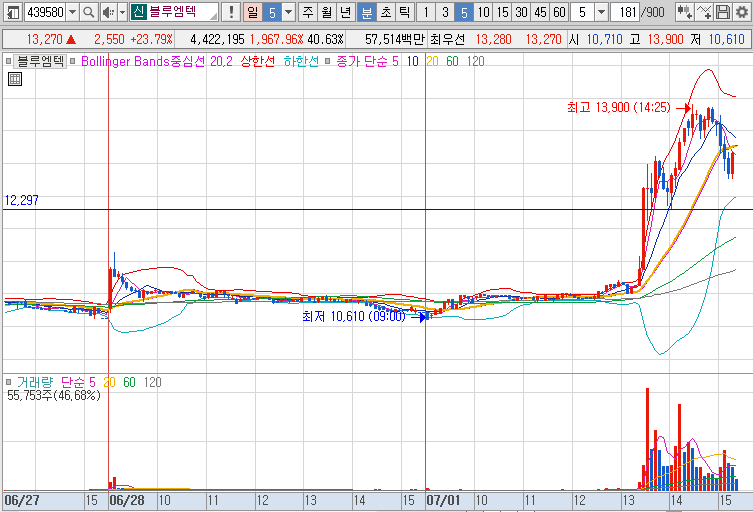Click the 상한선 upper band label
This screenshot has height=512, width=753.
(258, 61)
